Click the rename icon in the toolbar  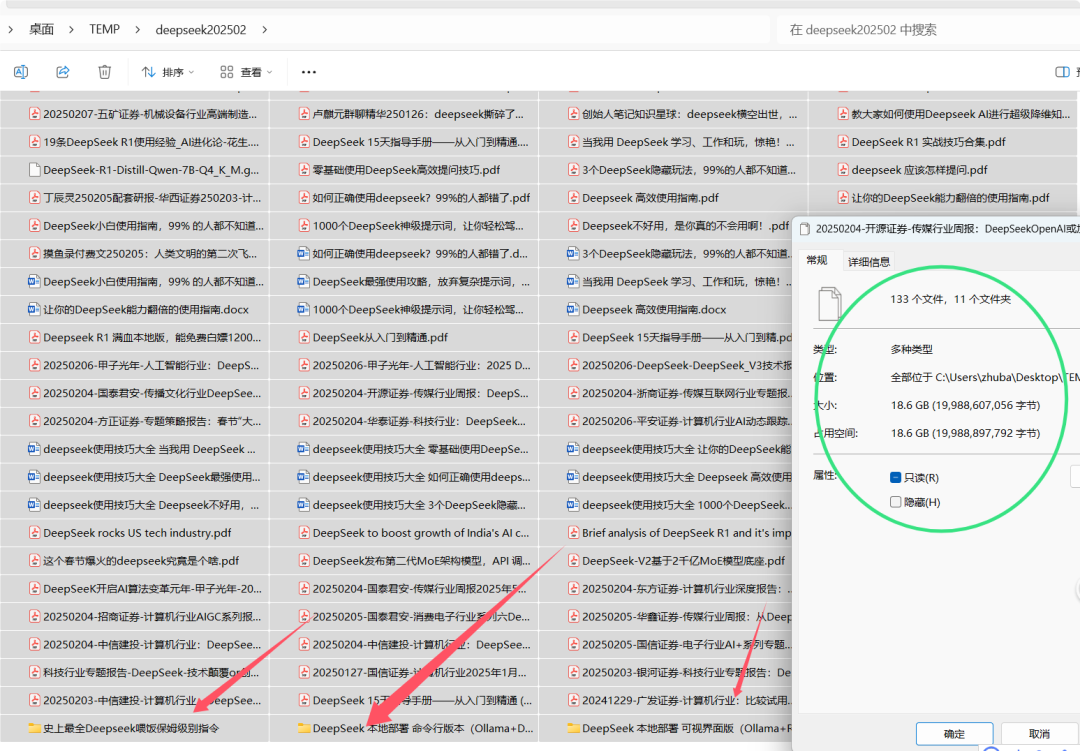[21, 72]
